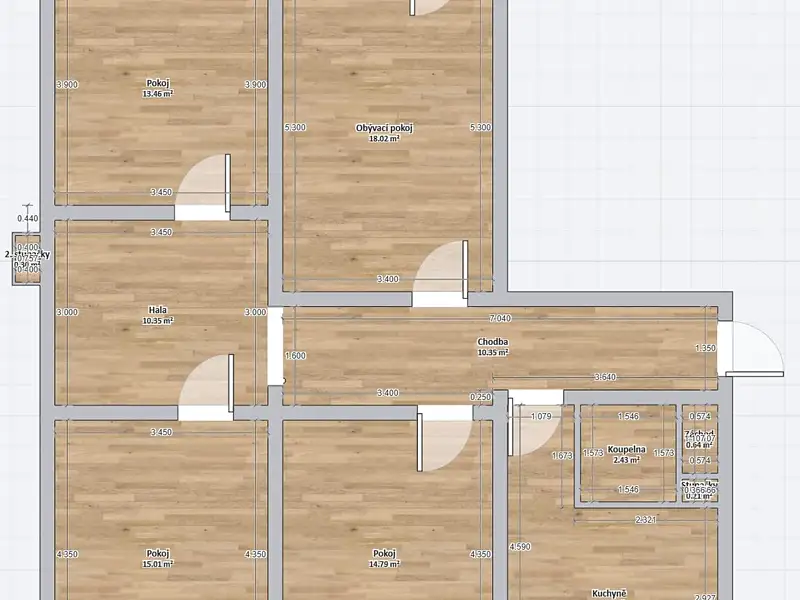
Task: Click the 0.250 wall dimension
Action: point(481,396)
